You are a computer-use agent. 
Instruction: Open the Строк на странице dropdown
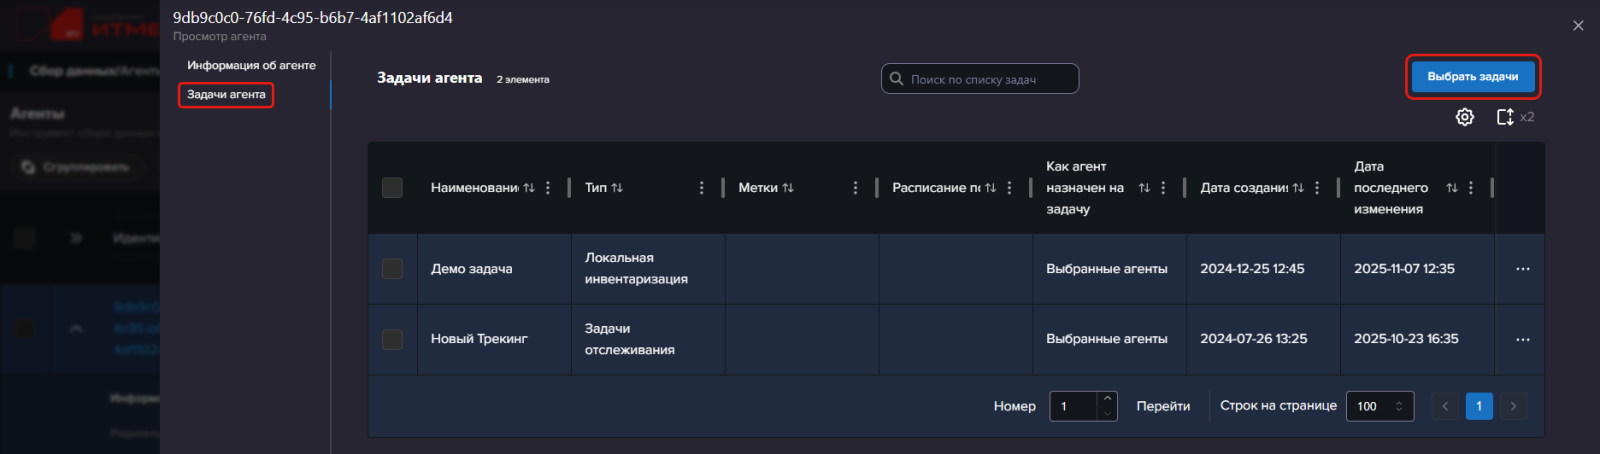point(1379,406)
